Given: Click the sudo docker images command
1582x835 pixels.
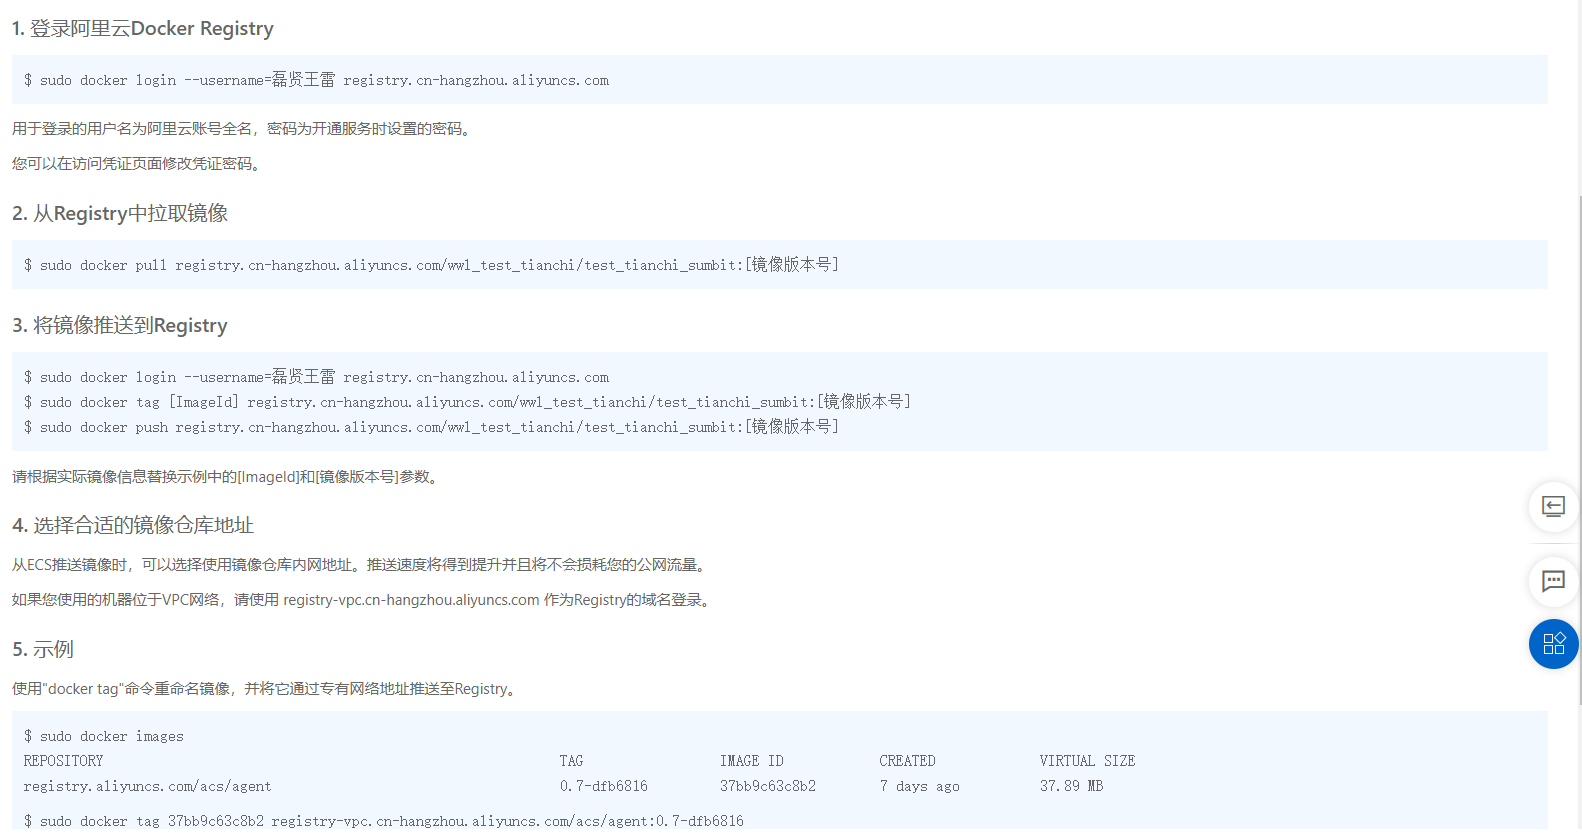Looking at the screenshot, I should (104, 736).
